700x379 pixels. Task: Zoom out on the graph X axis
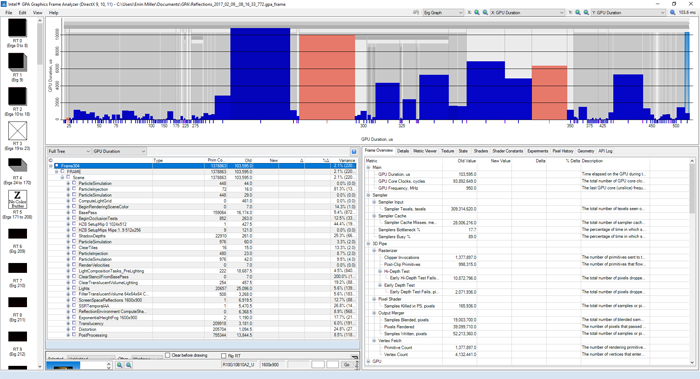tap(485, 12)
